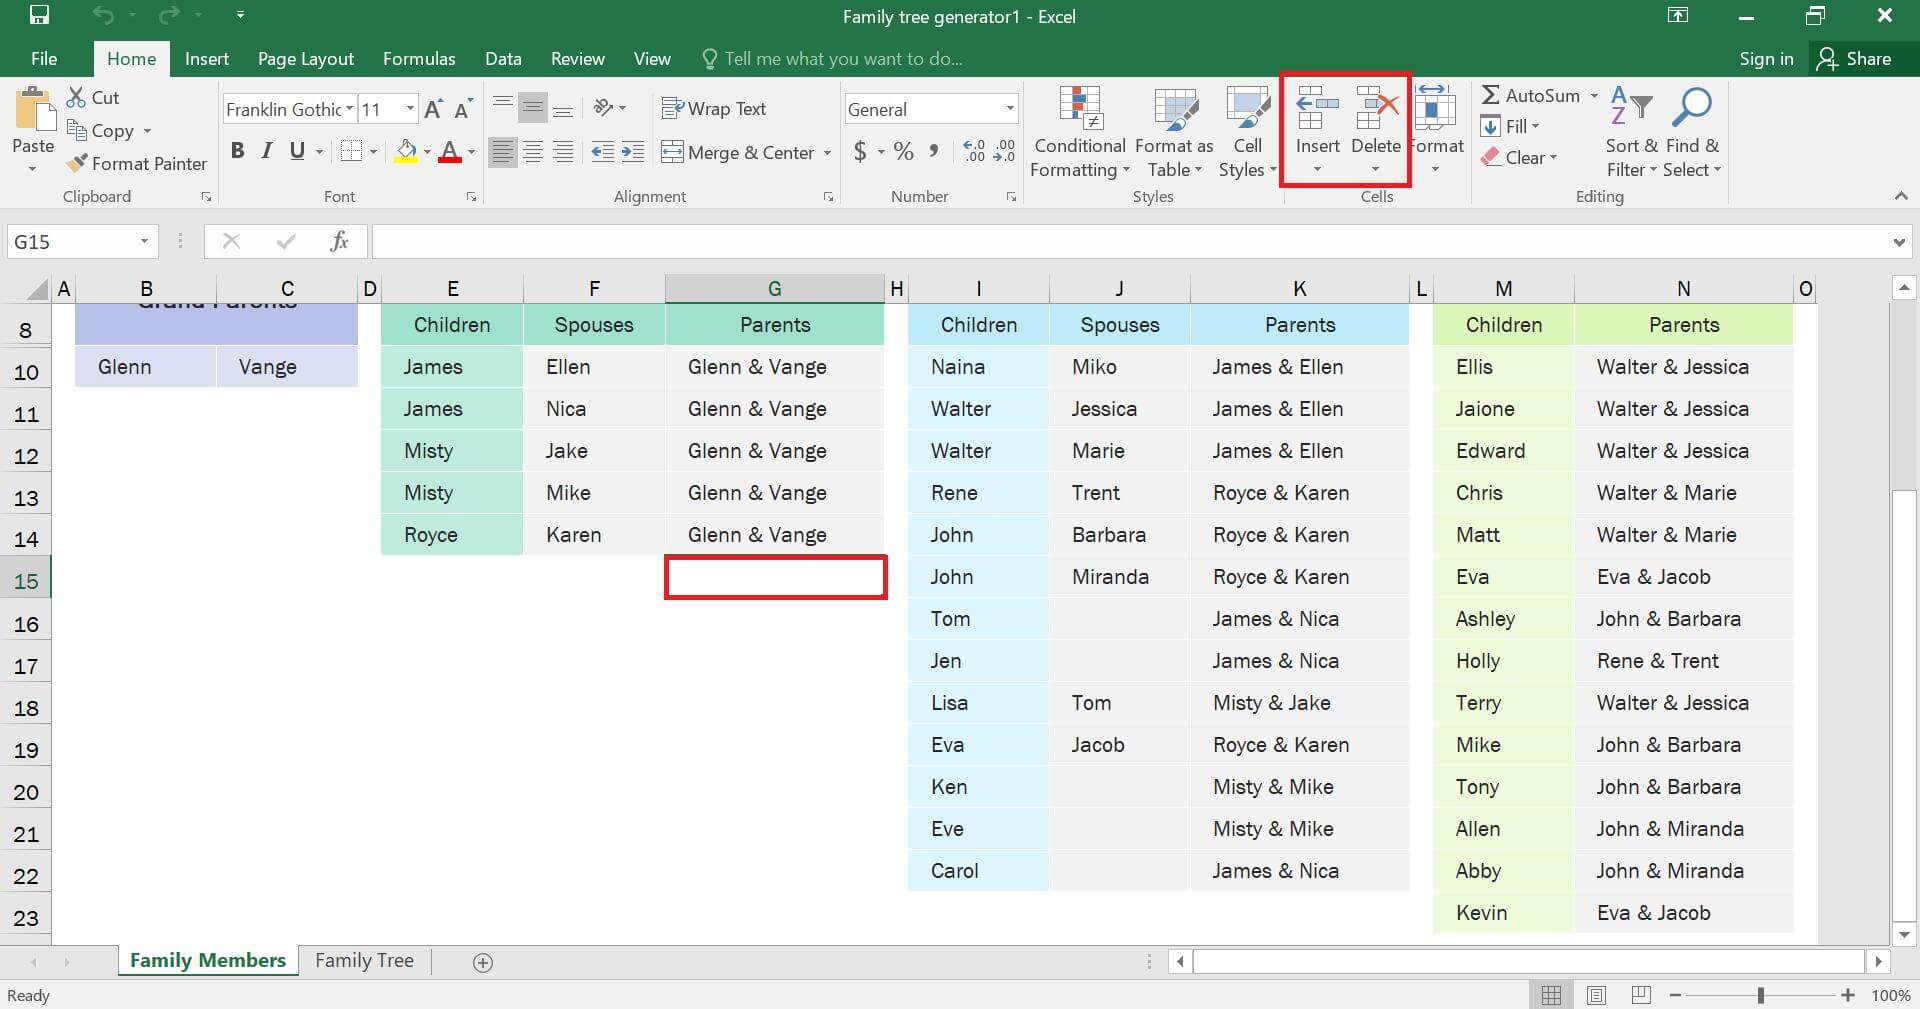Add a new worksheet with plus button
Screen dimensions: 1920x1009
click(x=482, y=962)
